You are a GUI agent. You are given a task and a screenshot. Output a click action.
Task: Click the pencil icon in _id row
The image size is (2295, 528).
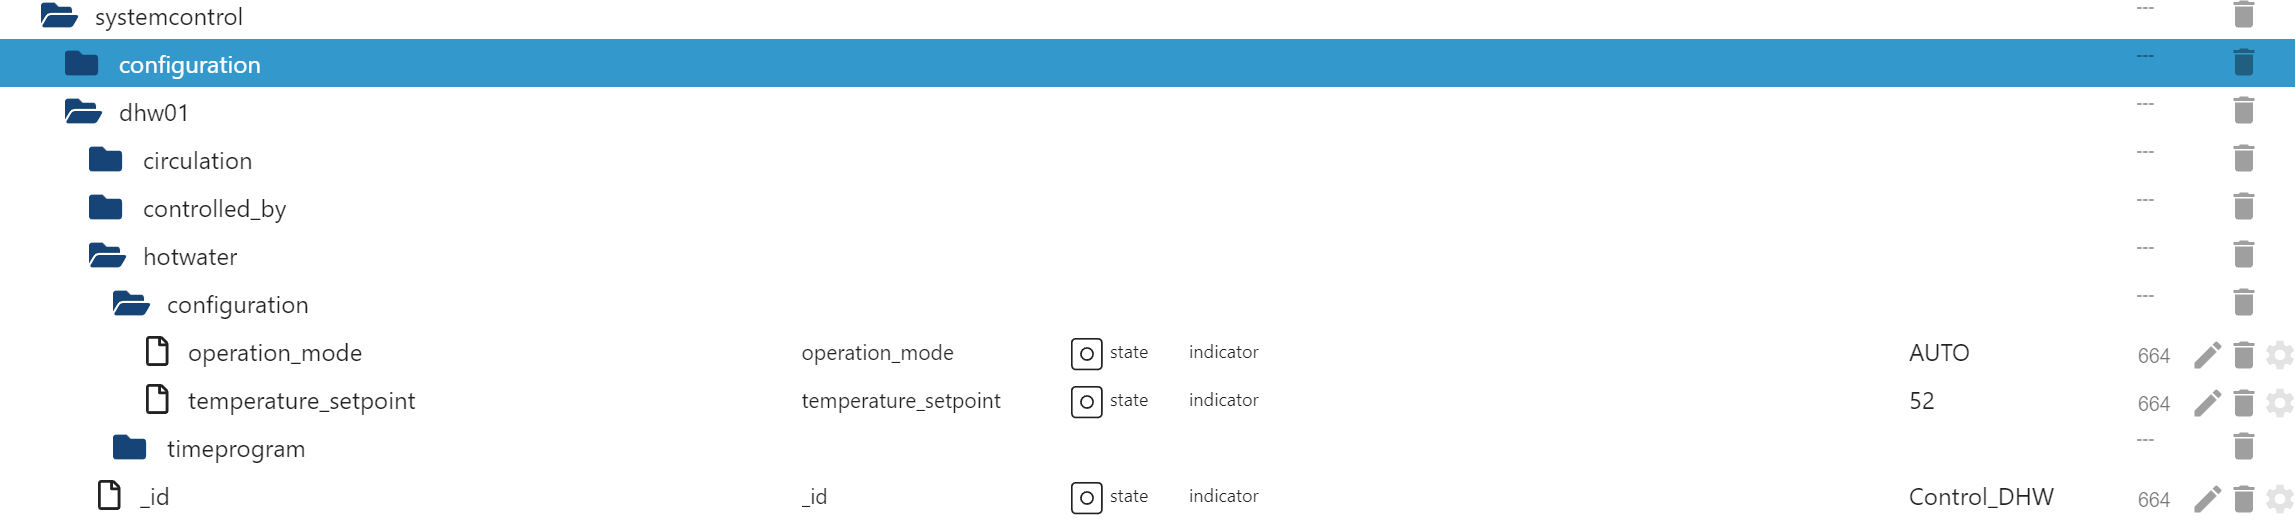point(2207,499)
